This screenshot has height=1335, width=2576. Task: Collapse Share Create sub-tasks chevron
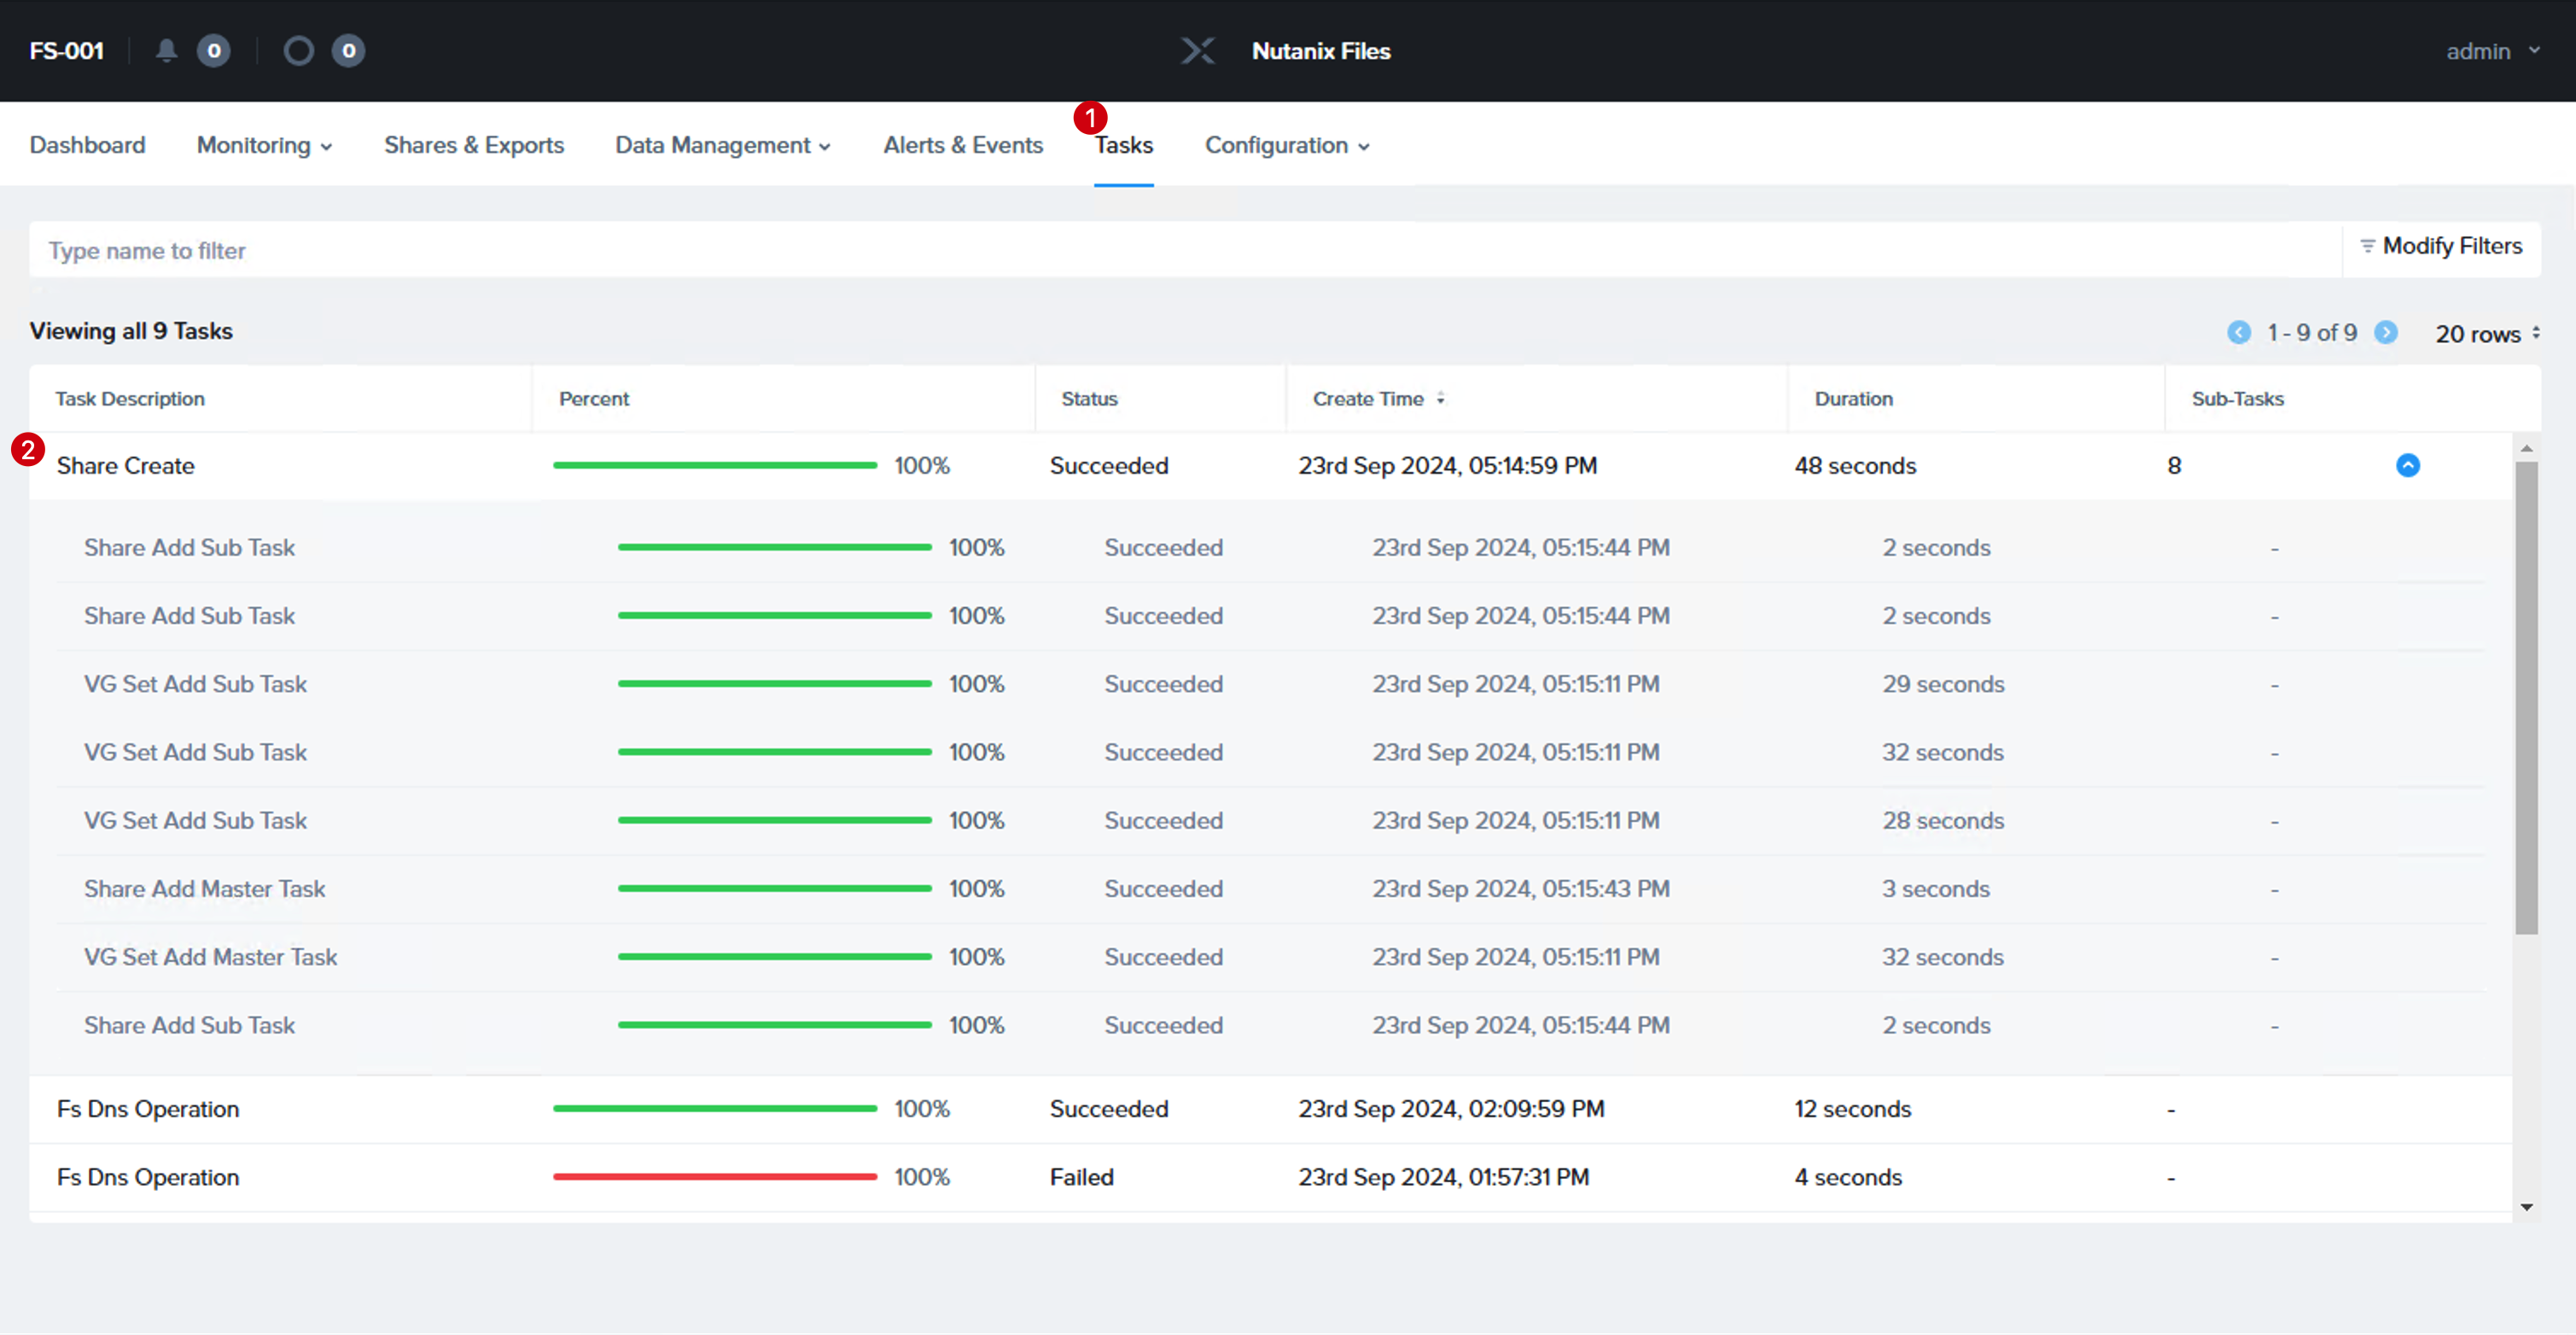coord(2408,465)
